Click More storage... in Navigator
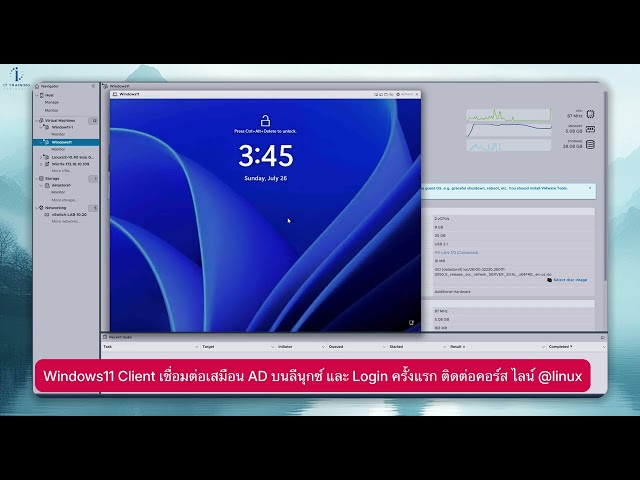The width and height of the screenshot is (640, 480). pyautogui.click(x=64, y=200)
